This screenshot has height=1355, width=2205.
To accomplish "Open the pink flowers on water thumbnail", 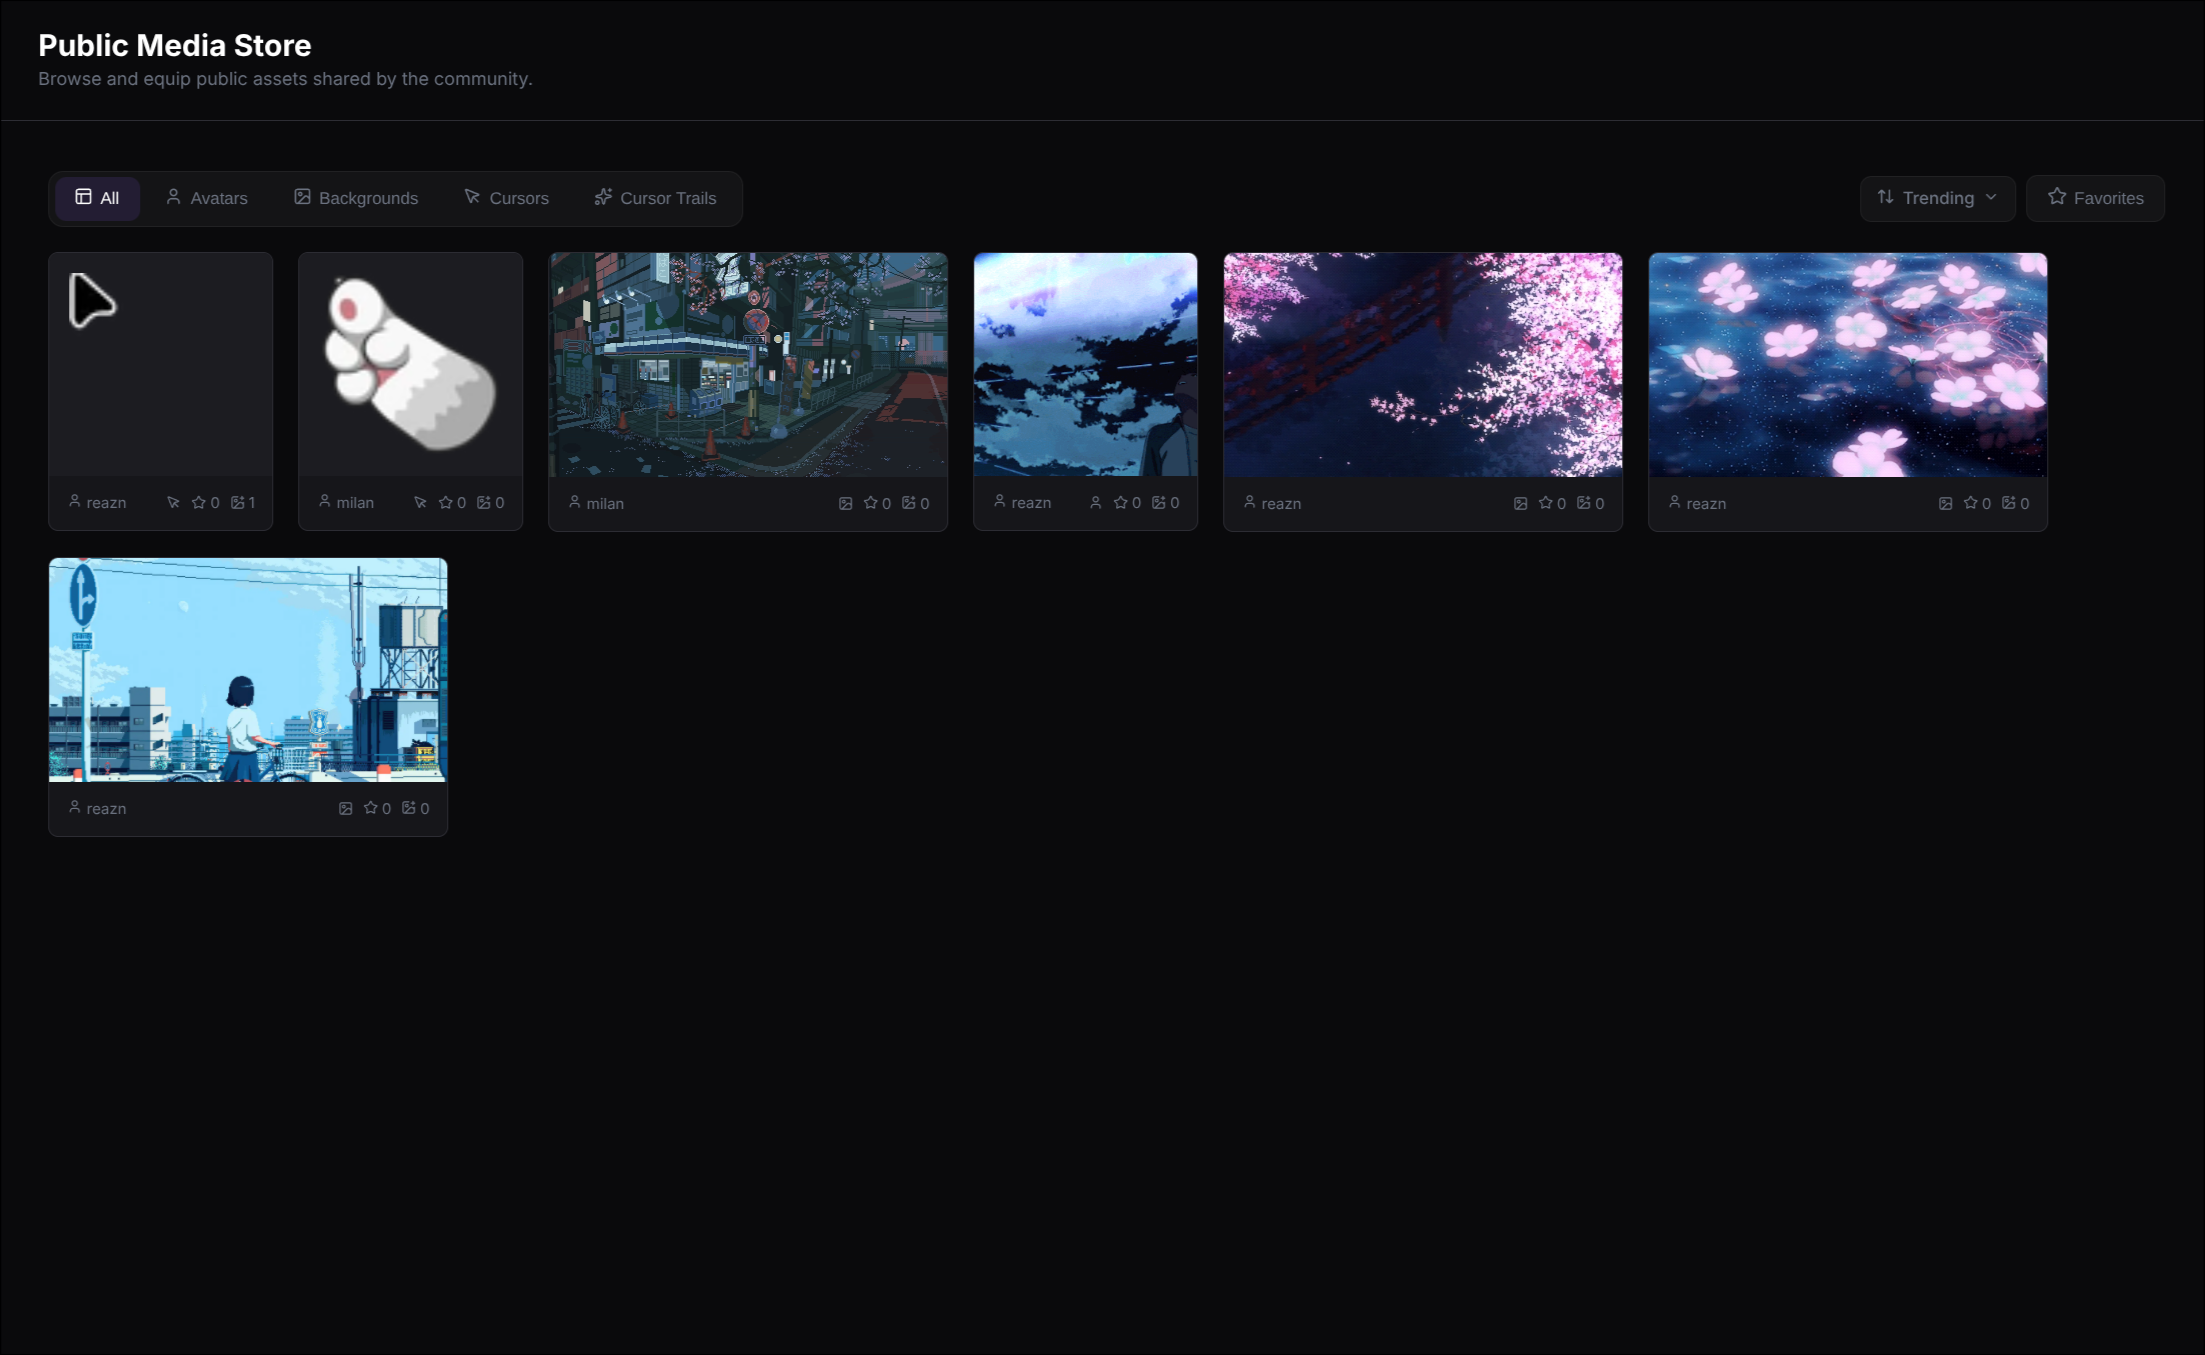I will pos(1848,365).
